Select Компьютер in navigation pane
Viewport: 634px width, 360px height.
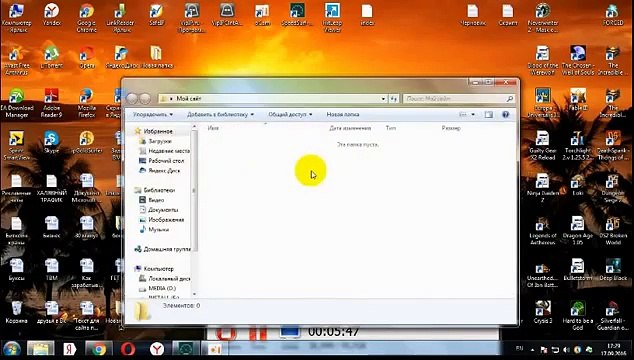click(x=158, y=269)
